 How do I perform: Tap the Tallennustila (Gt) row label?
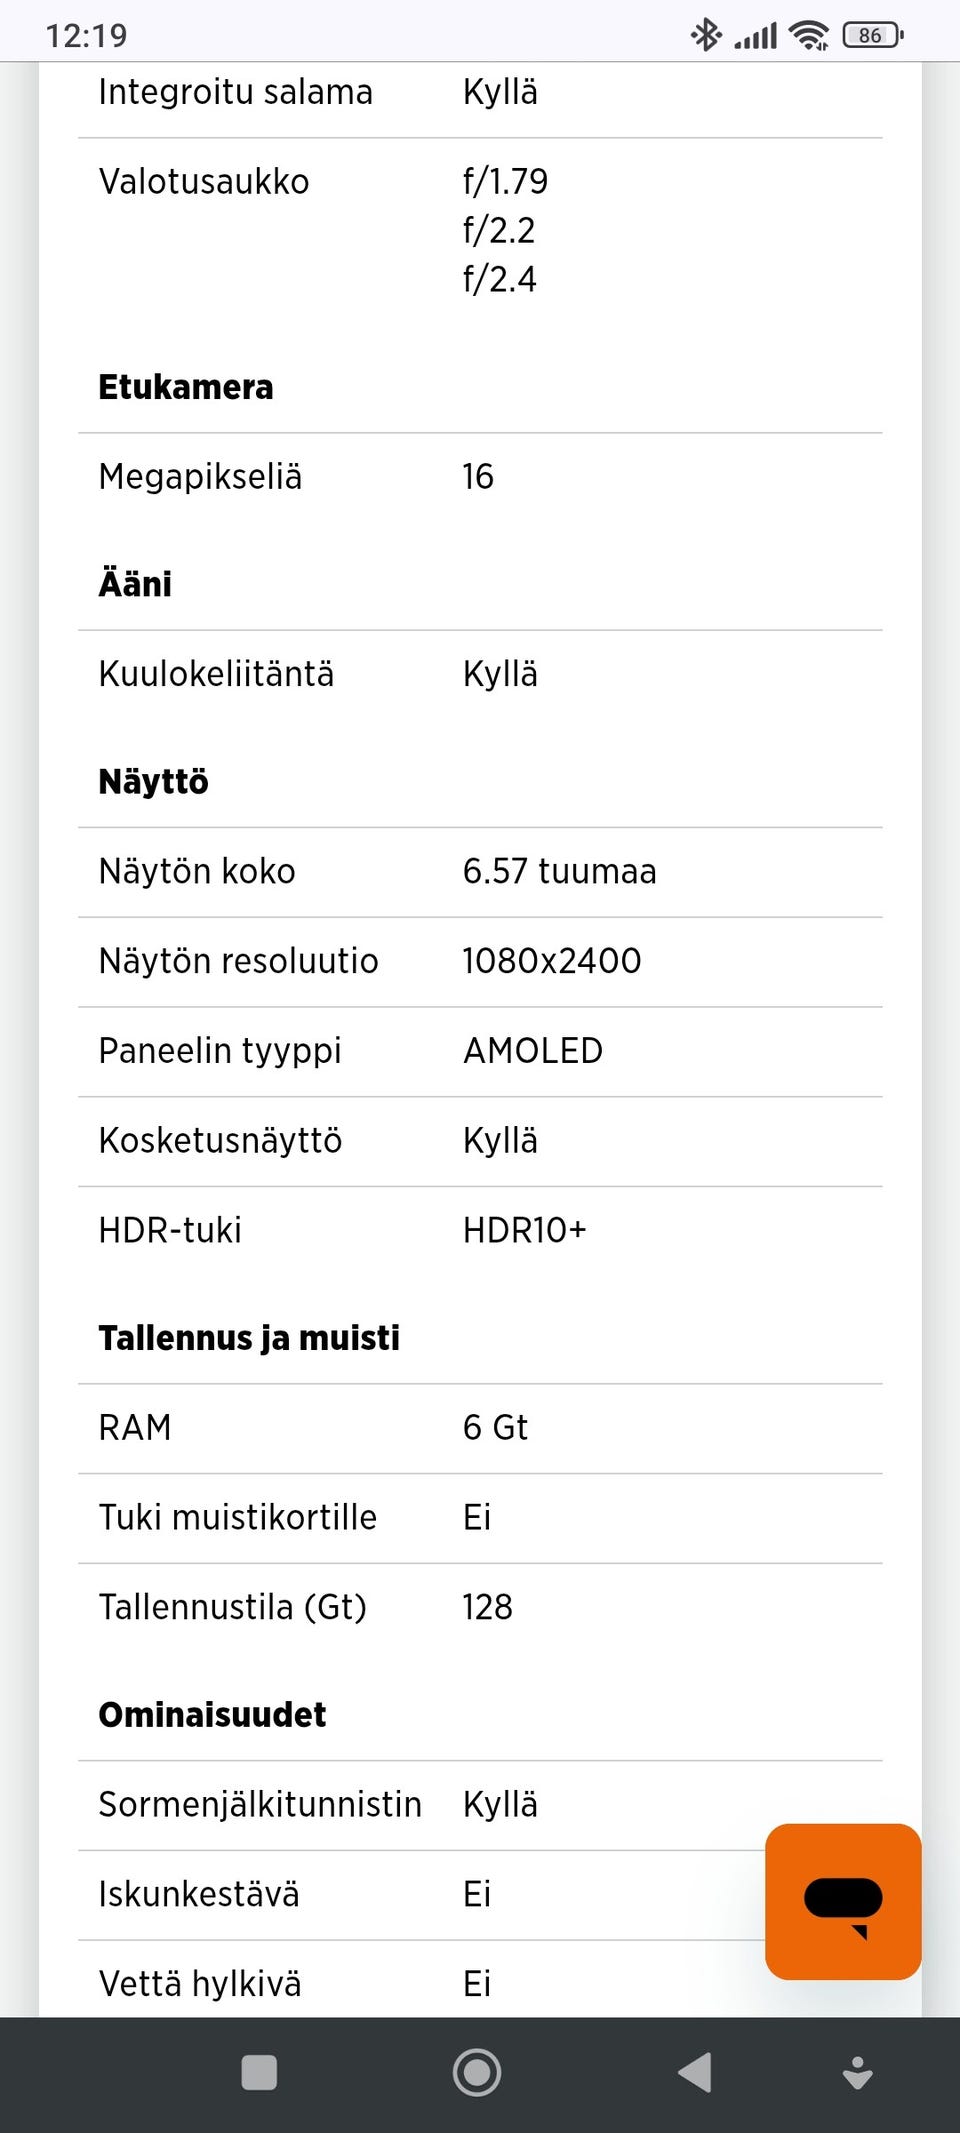coord(233,1607)
